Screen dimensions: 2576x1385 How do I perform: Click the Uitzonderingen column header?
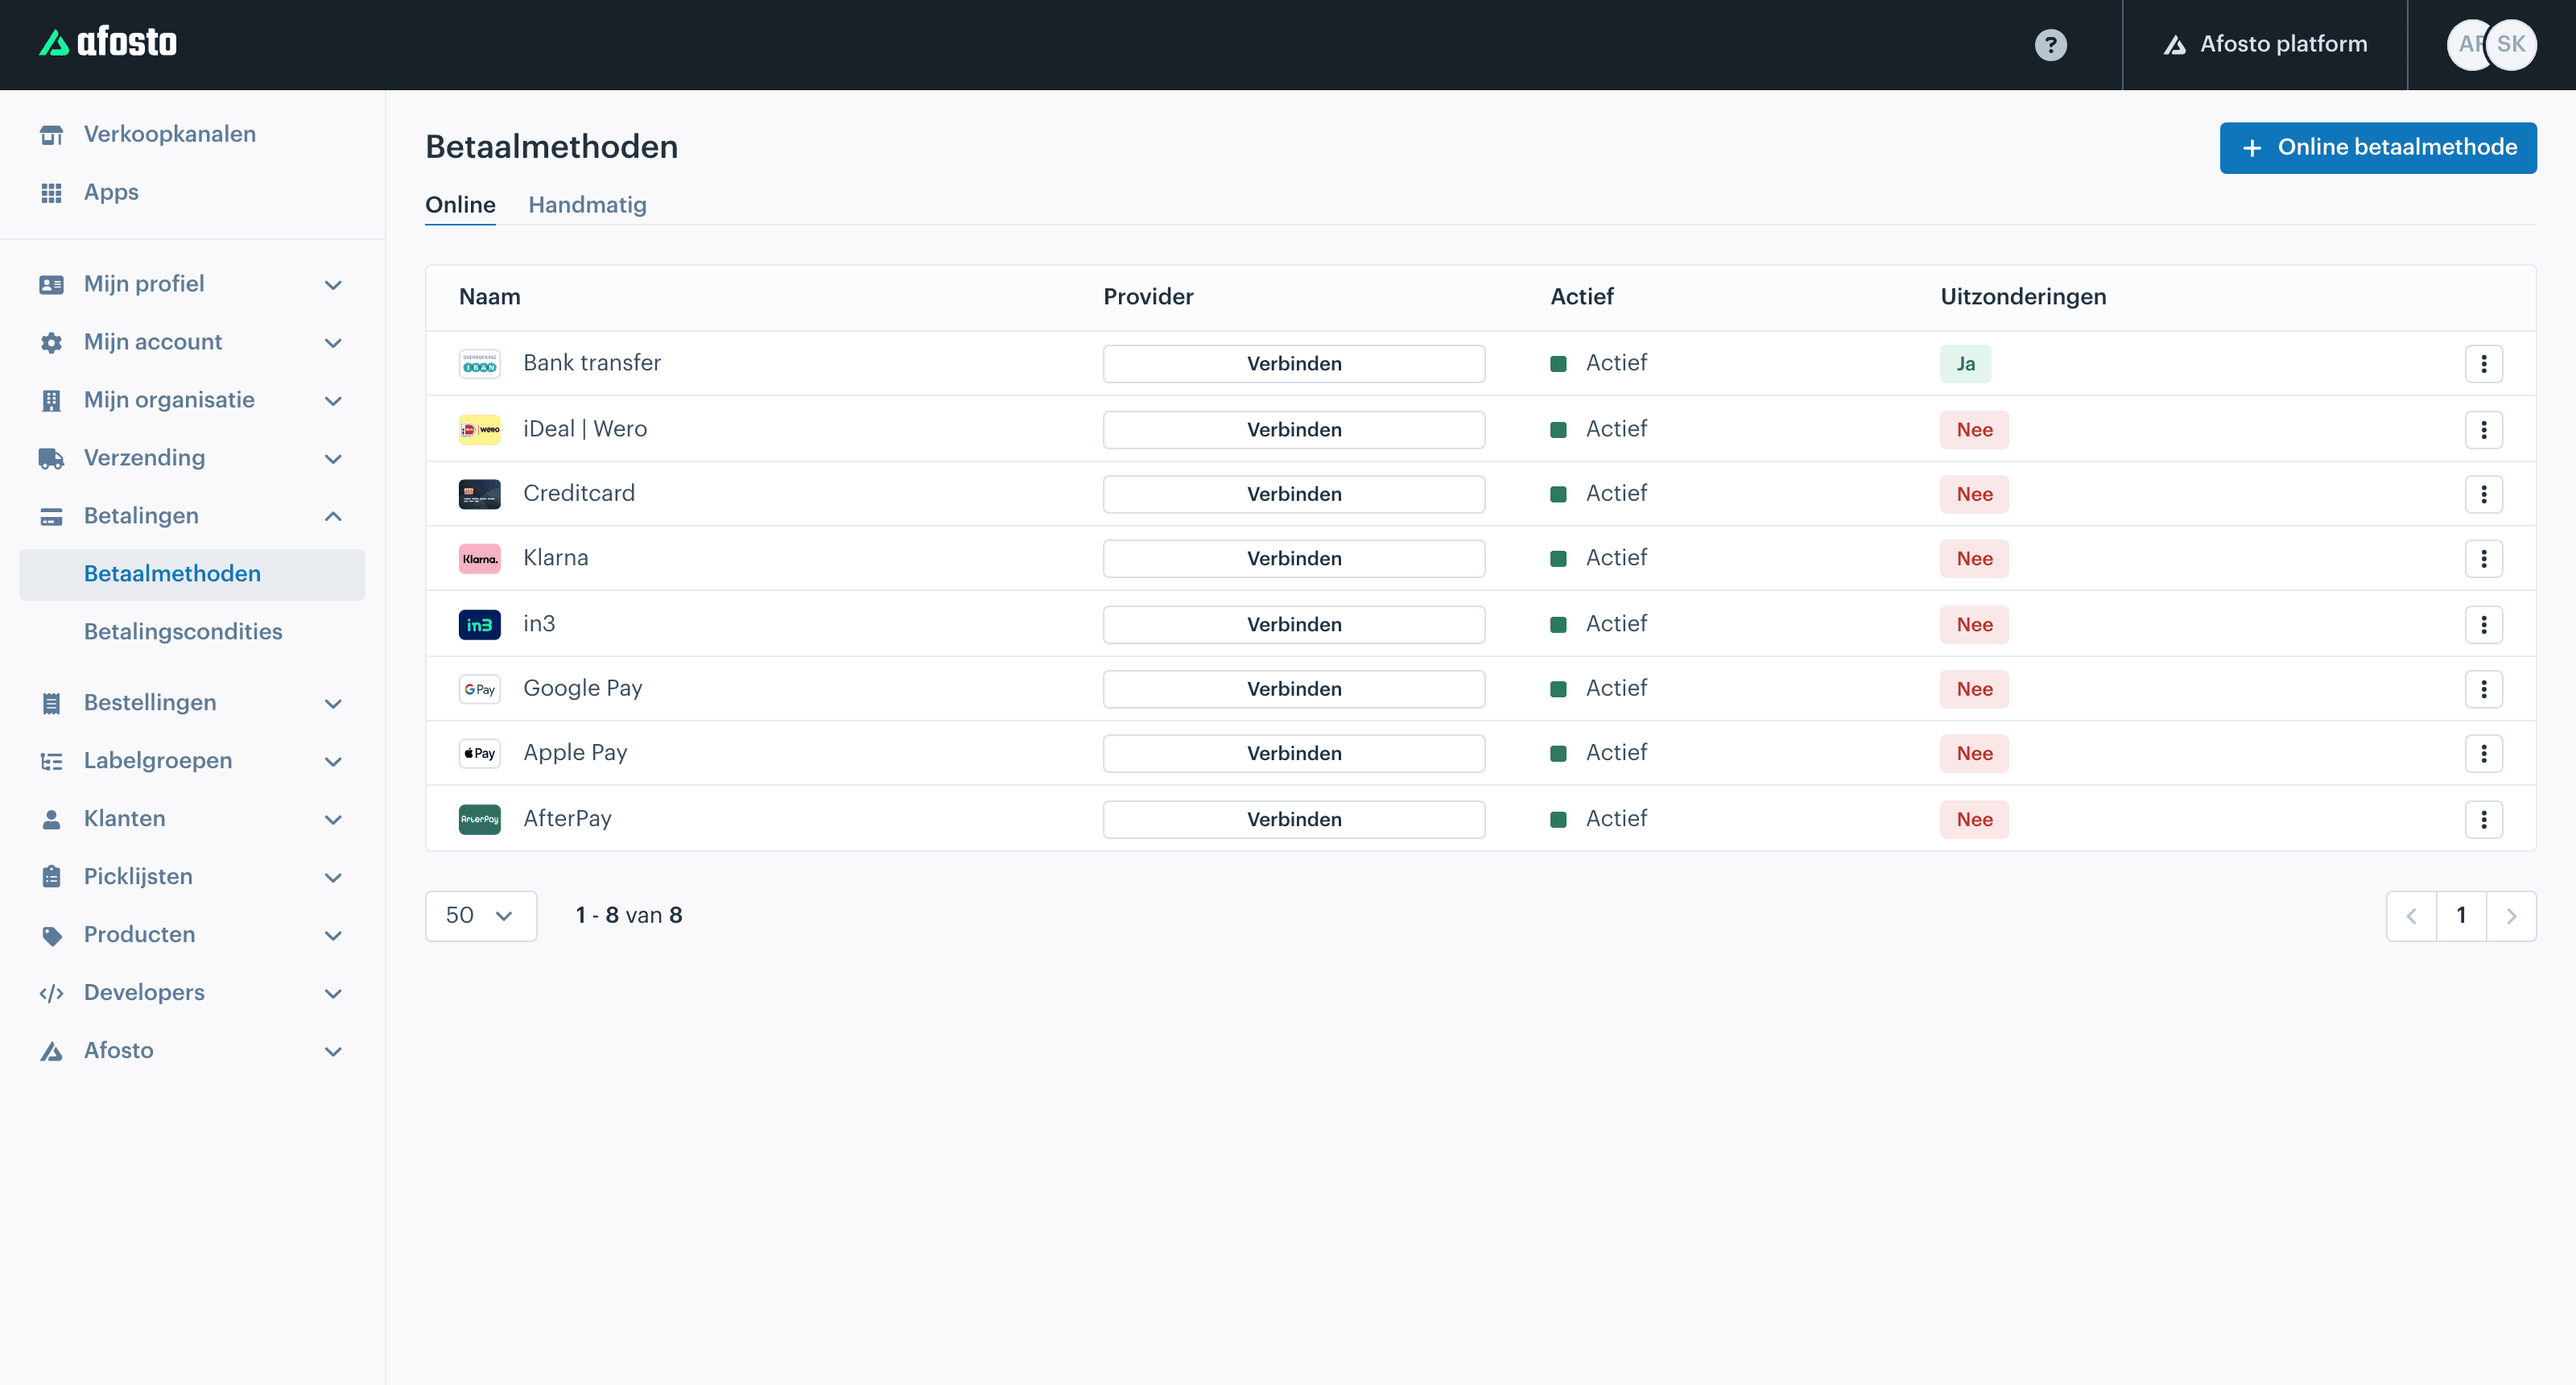pyautogui.click(x=2023, y=297)
